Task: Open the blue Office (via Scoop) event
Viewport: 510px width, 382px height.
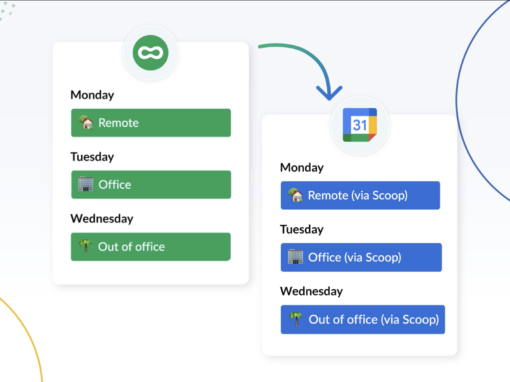Action: point(361,257)
